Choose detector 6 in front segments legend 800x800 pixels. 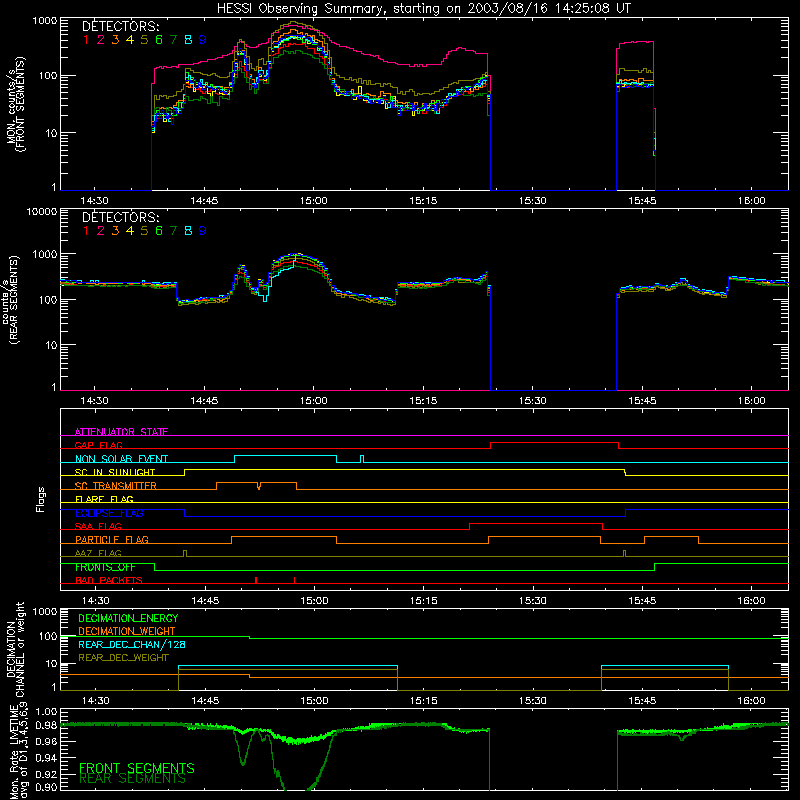pyautogui.click(x=159, y=40)
